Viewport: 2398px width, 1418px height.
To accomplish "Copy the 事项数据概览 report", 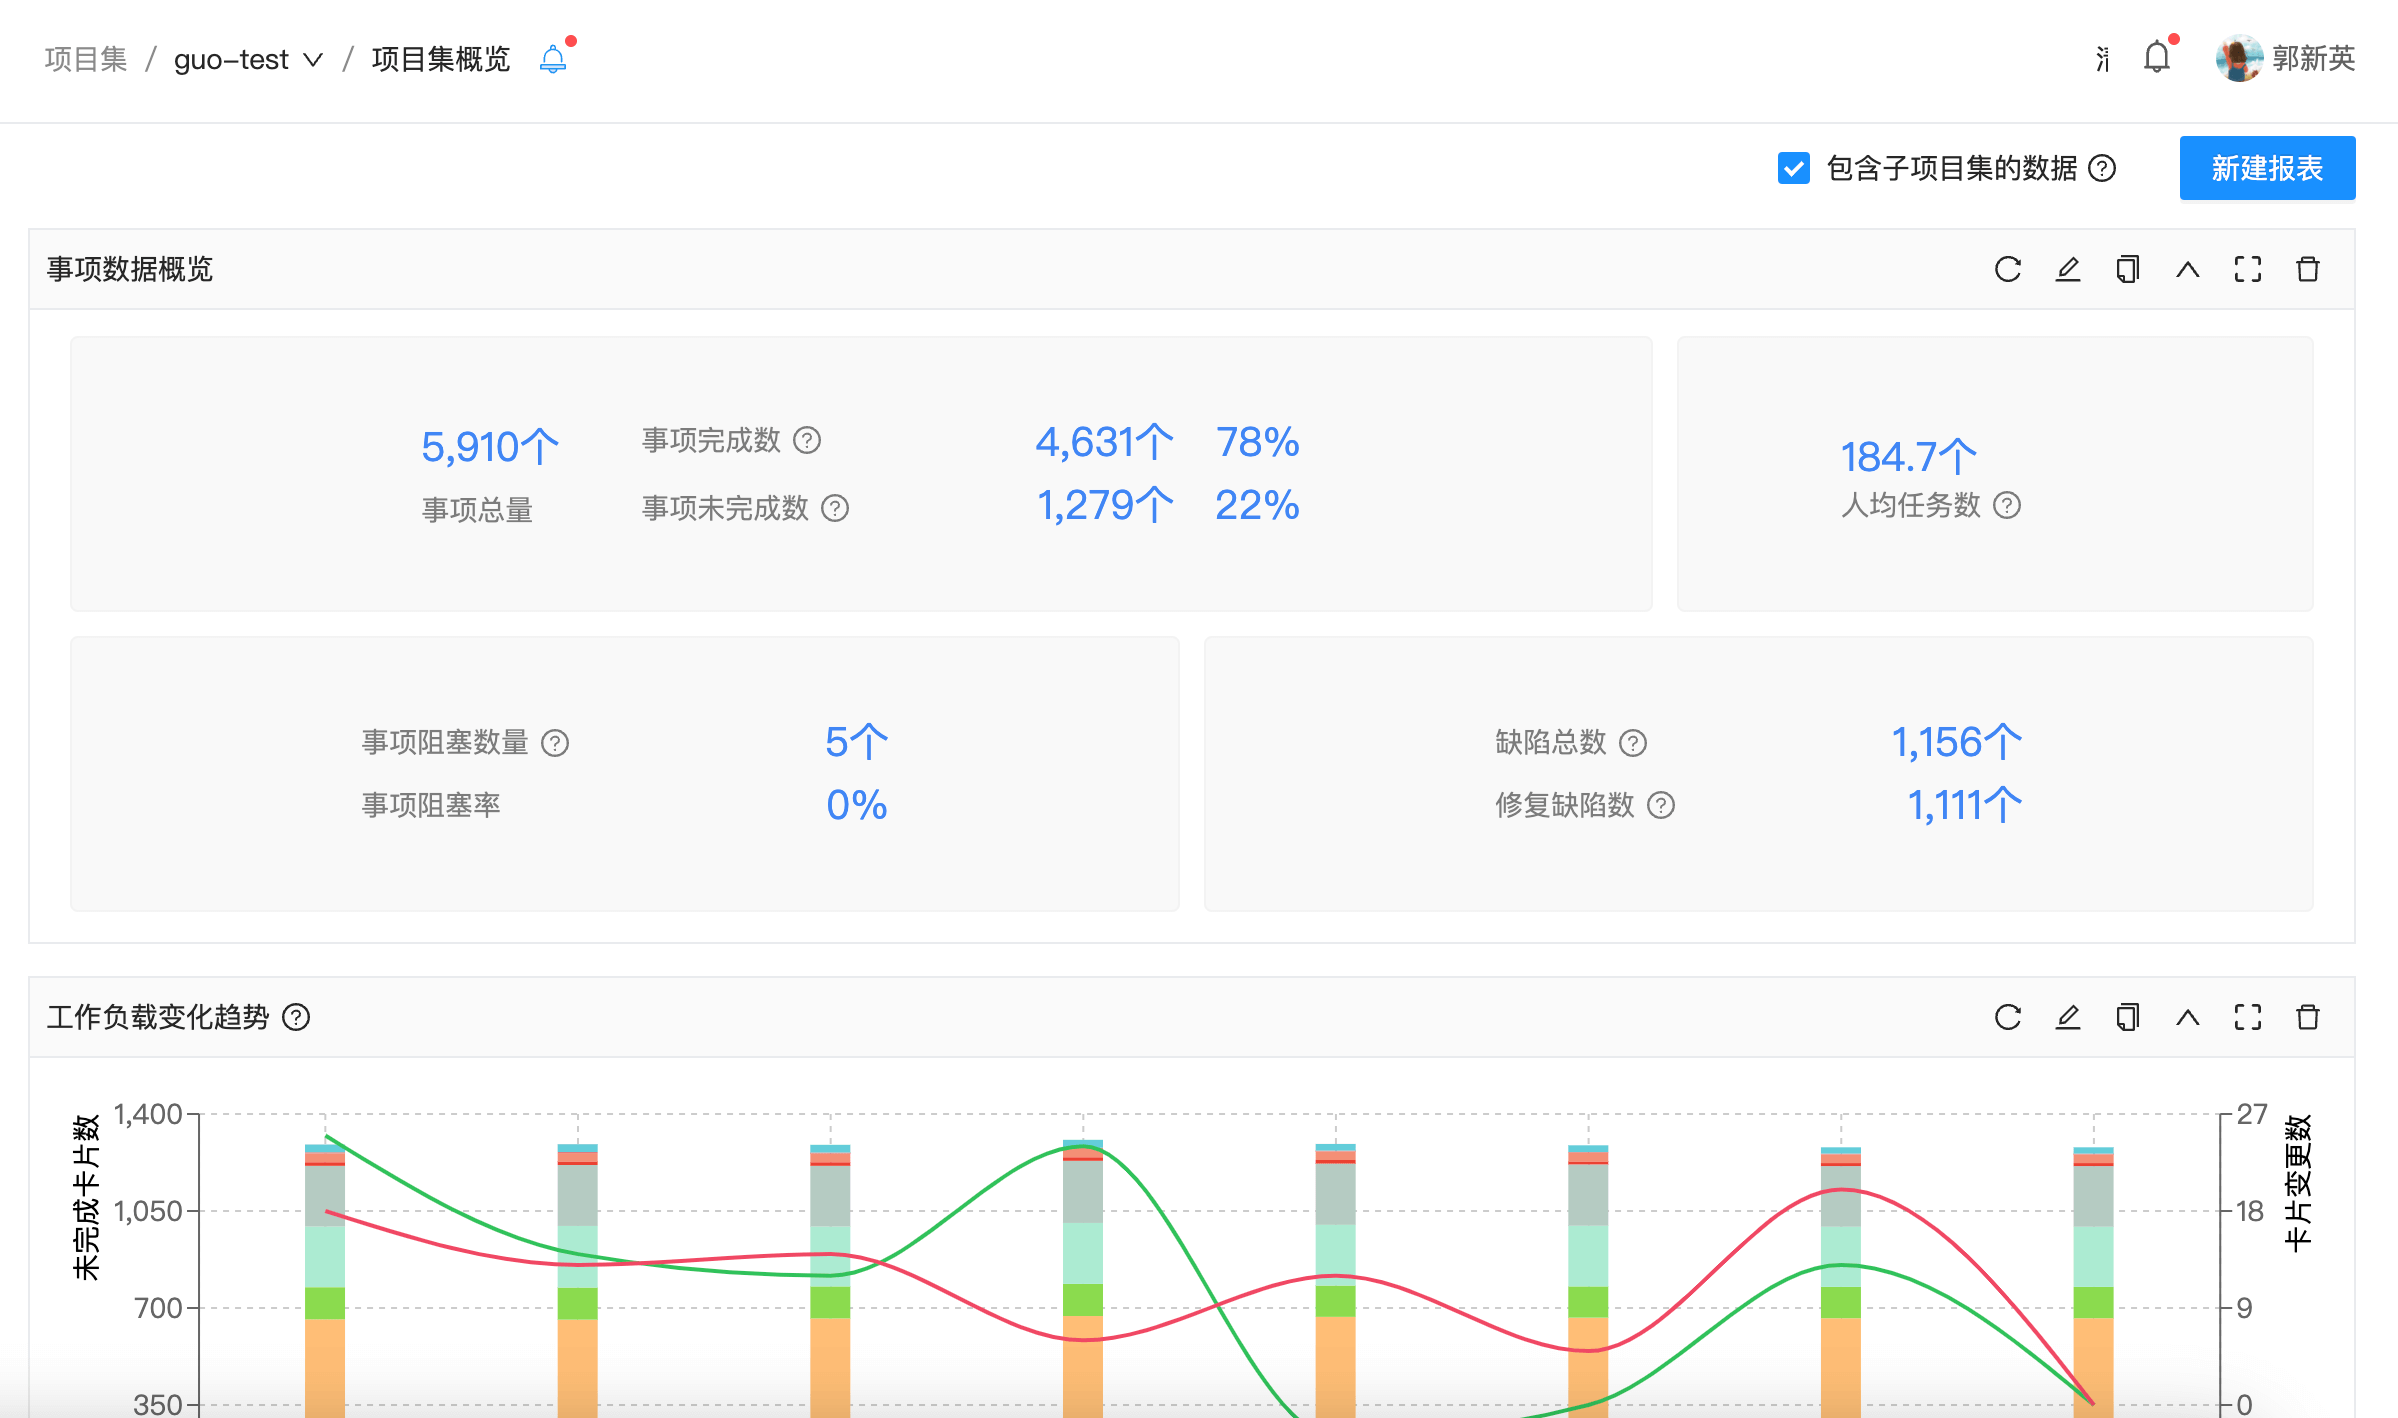I will pos(2127,269).
